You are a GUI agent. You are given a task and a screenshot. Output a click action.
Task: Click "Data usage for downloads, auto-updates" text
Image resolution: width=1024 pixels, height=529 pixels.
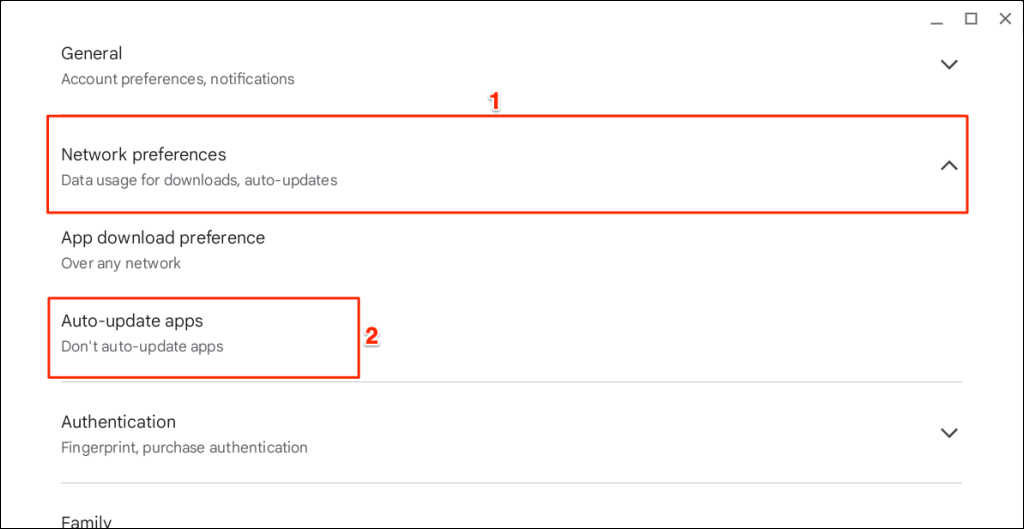point(199,181)
